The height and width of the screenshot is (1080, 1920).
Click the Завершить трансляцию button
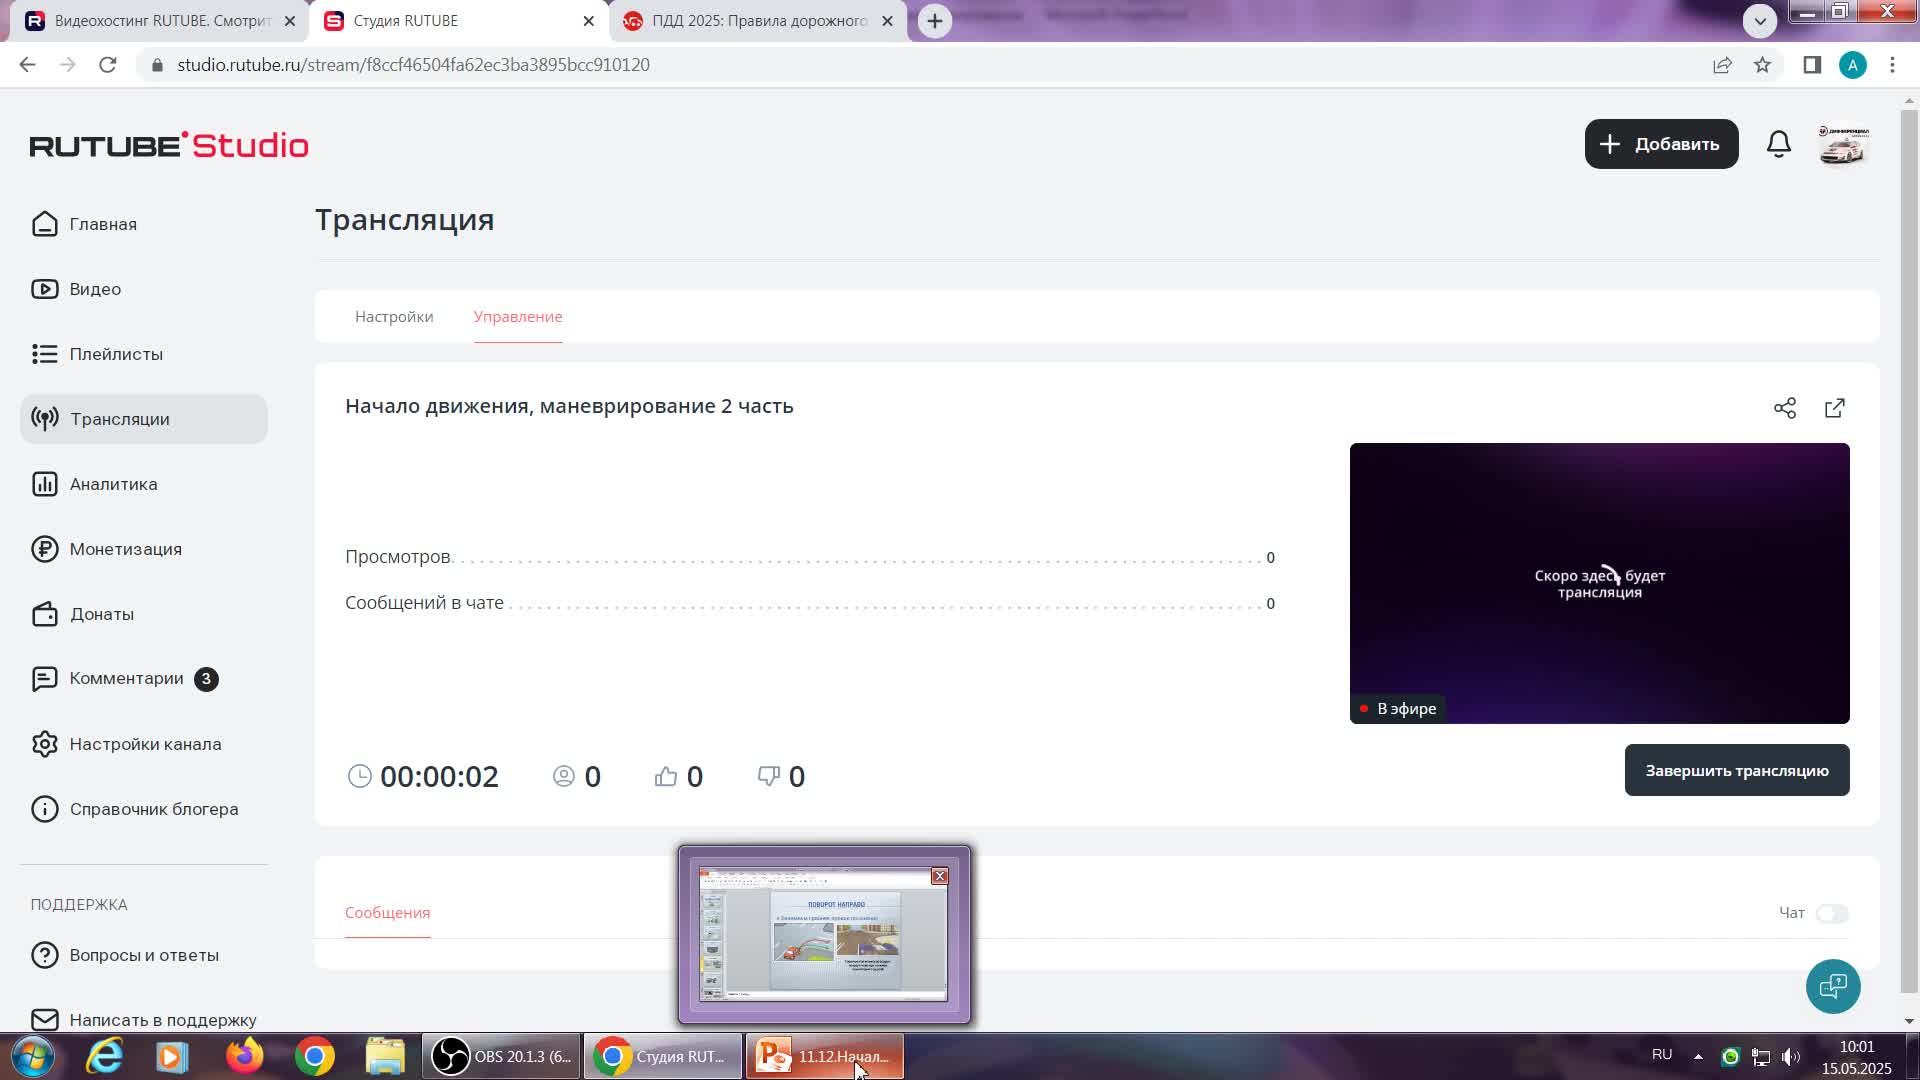pos(1736,770)
